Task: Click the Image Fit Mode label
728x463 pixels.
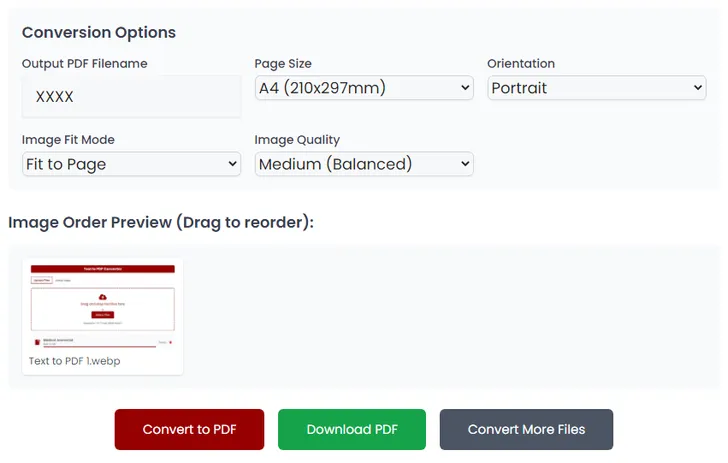Action: [68, 140]
